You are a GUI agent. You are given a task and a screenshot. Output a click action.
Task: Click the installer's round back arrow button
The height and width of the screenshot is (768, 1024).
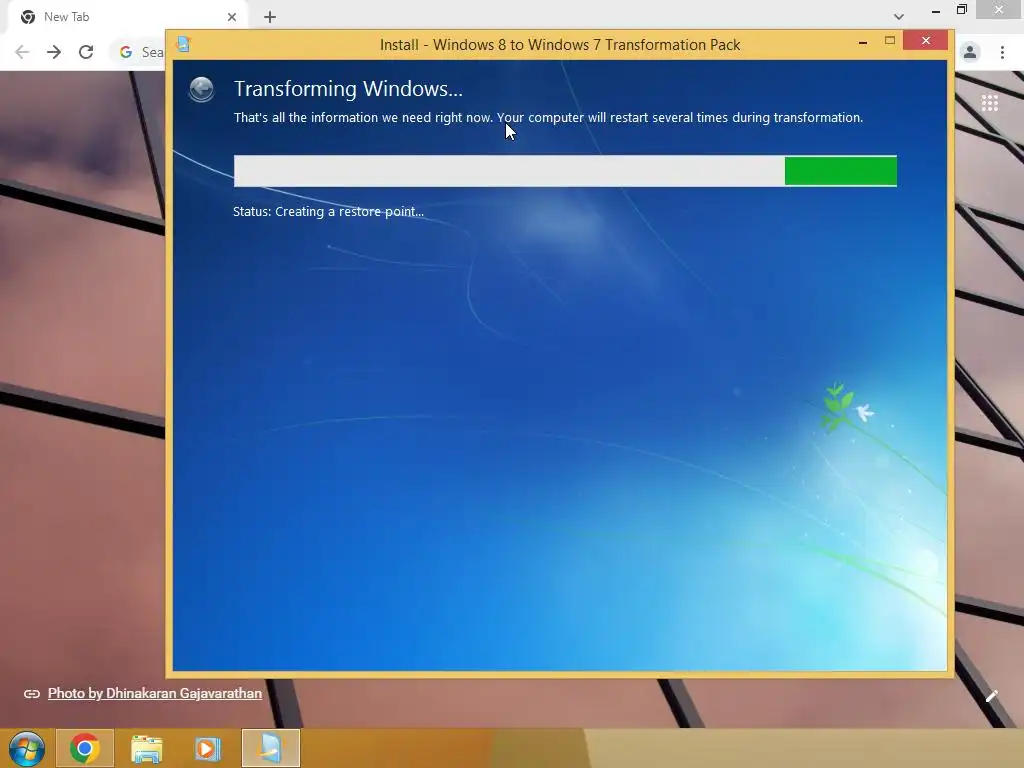201,89
